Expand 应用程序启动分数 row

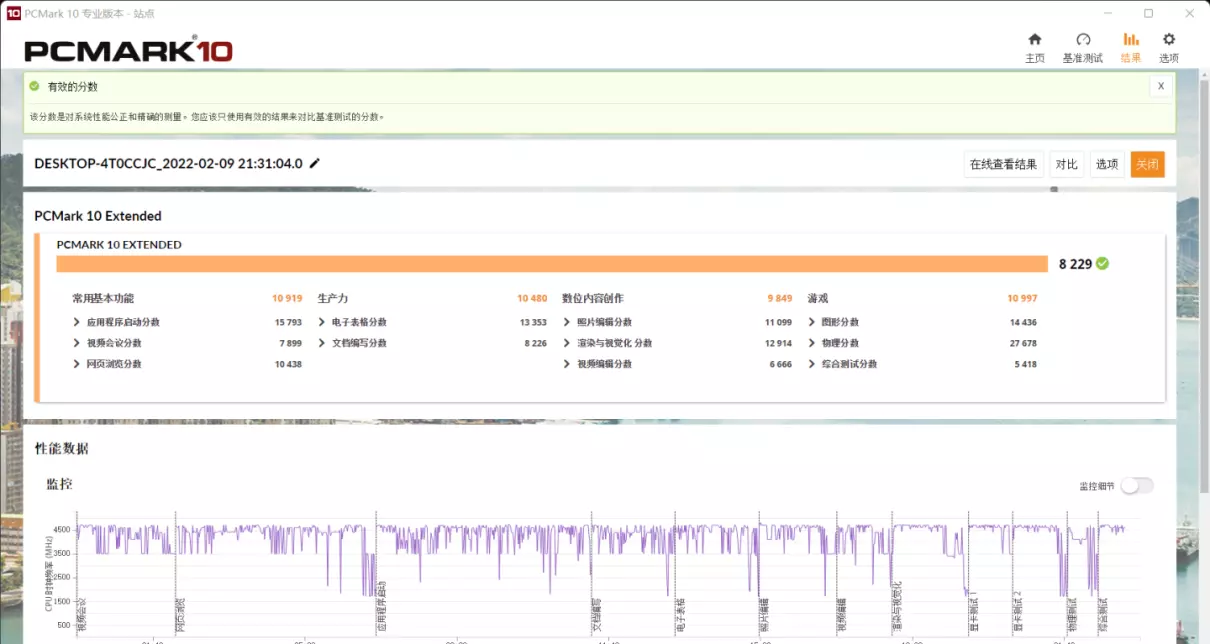coord(77,322)
